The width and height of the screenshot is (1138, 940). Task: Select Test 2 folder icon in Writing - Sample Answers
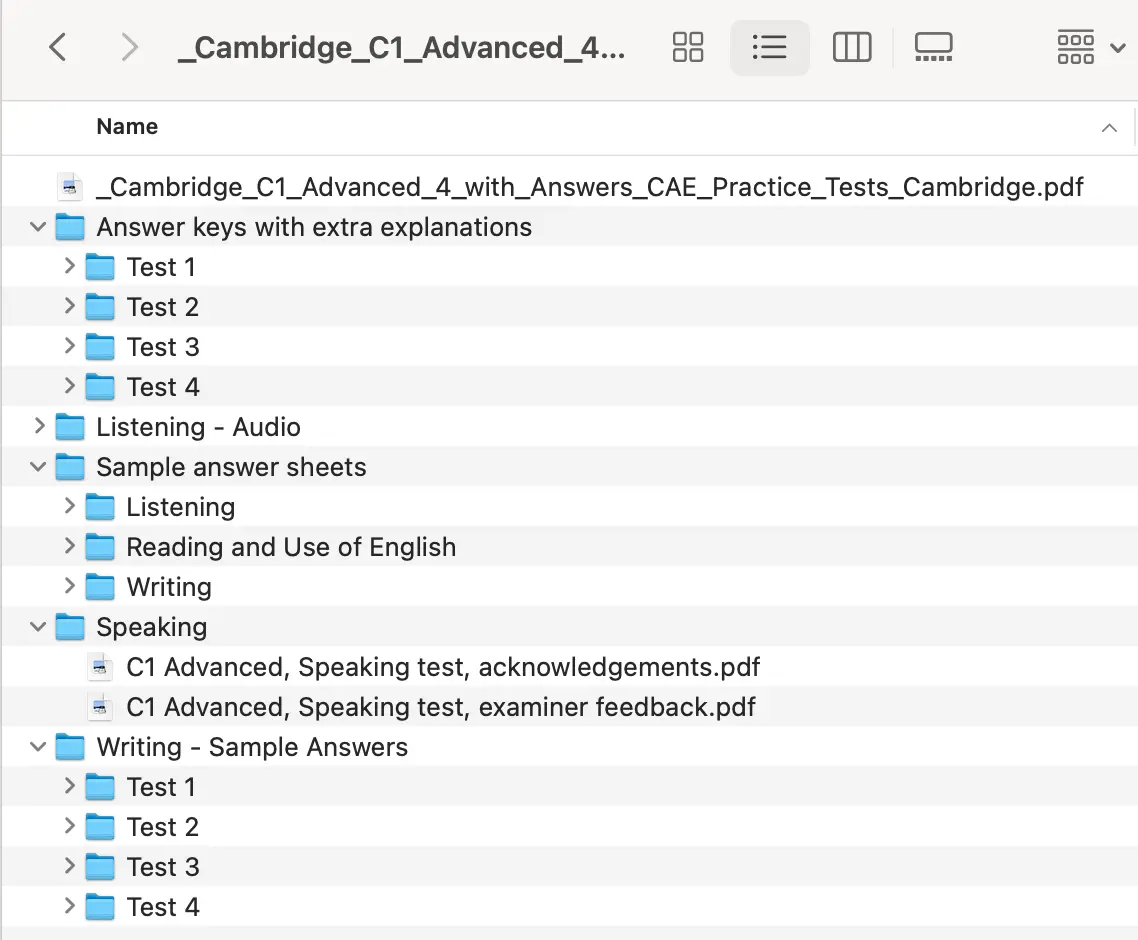point(100,826)
